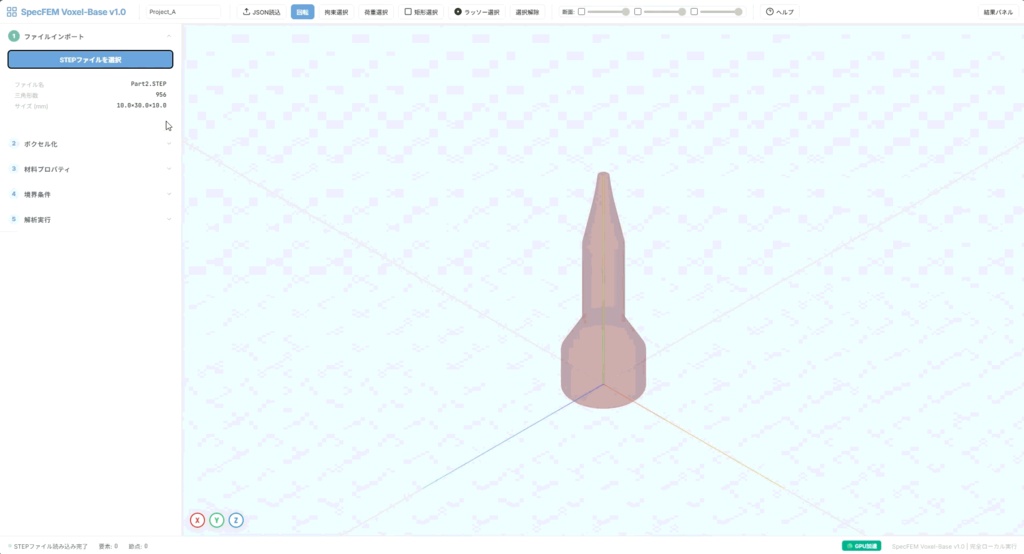Click the STEPファイル読み込み完了 status message
Screen dimensions: 1024x554
click(50, 546)
